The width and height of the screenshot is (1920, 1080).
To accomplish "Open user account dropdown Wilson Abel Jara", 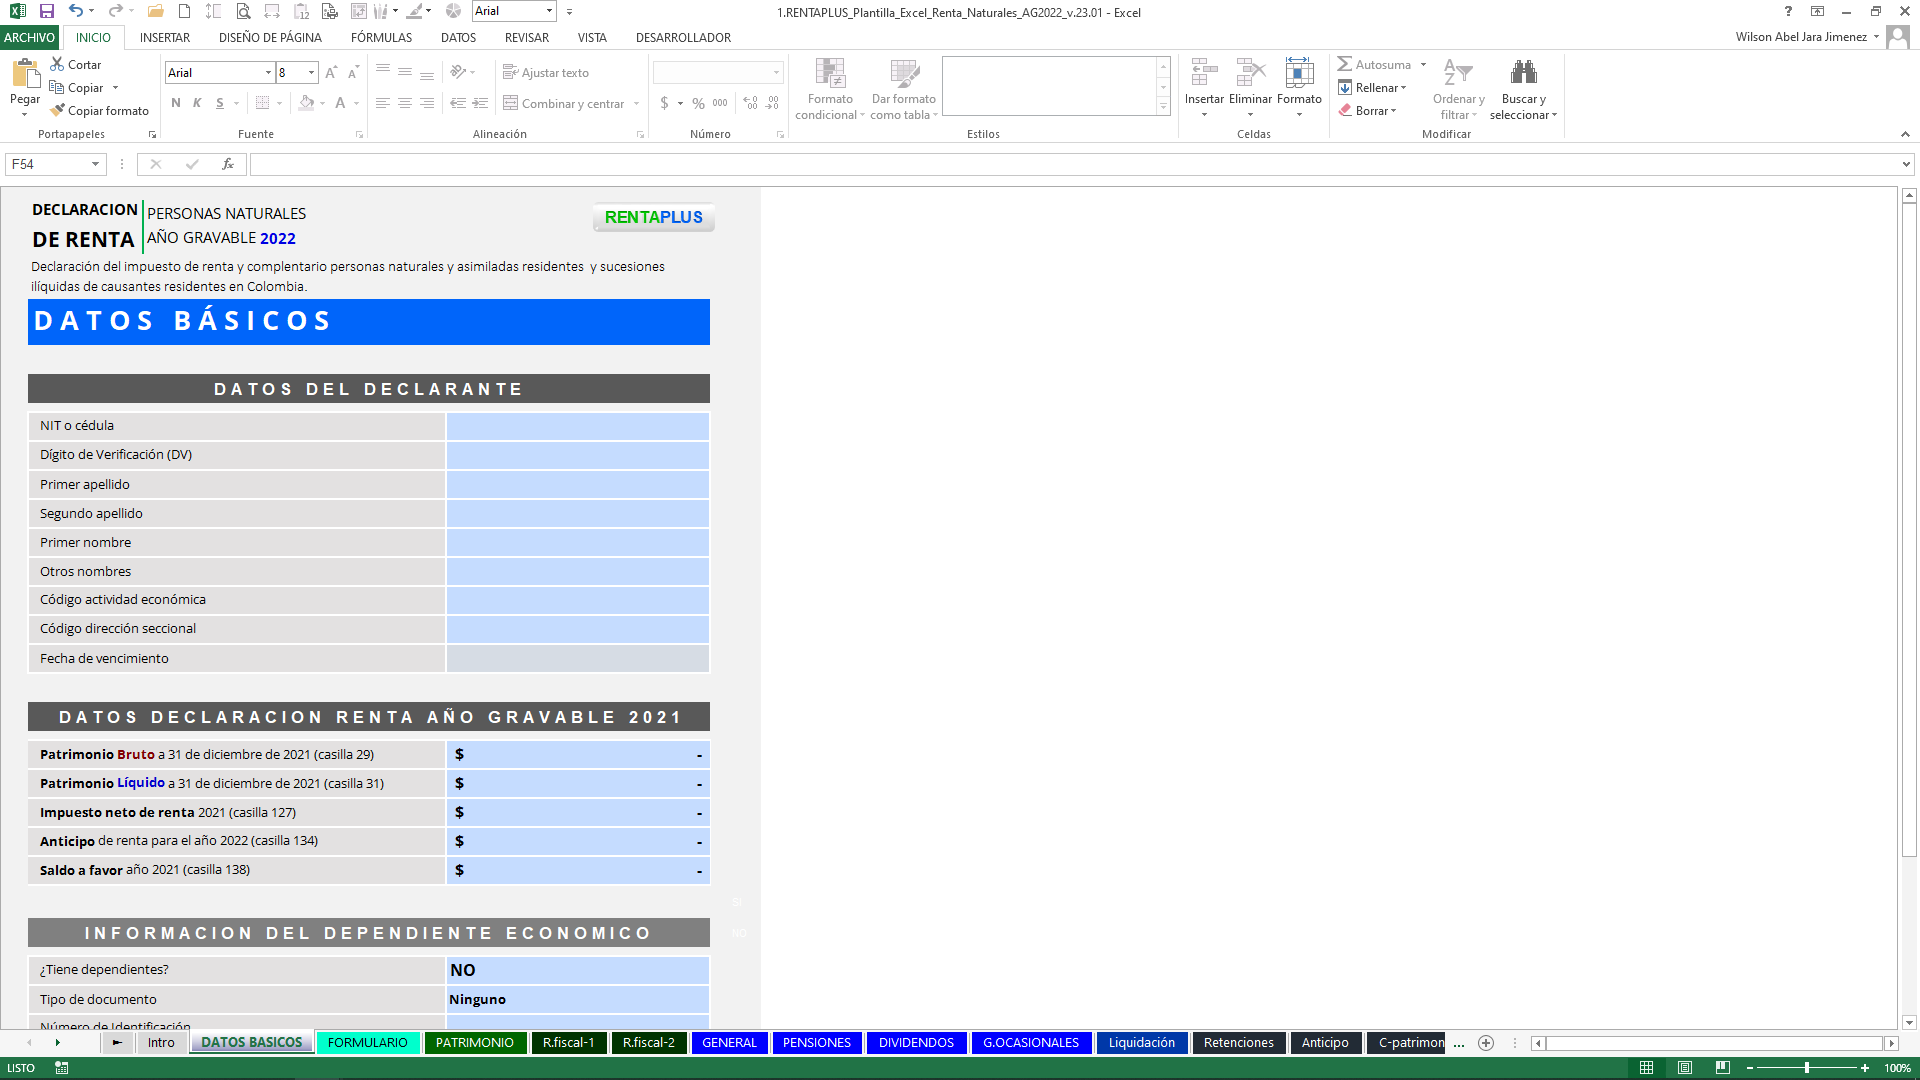I will [x=1876, y=37].
